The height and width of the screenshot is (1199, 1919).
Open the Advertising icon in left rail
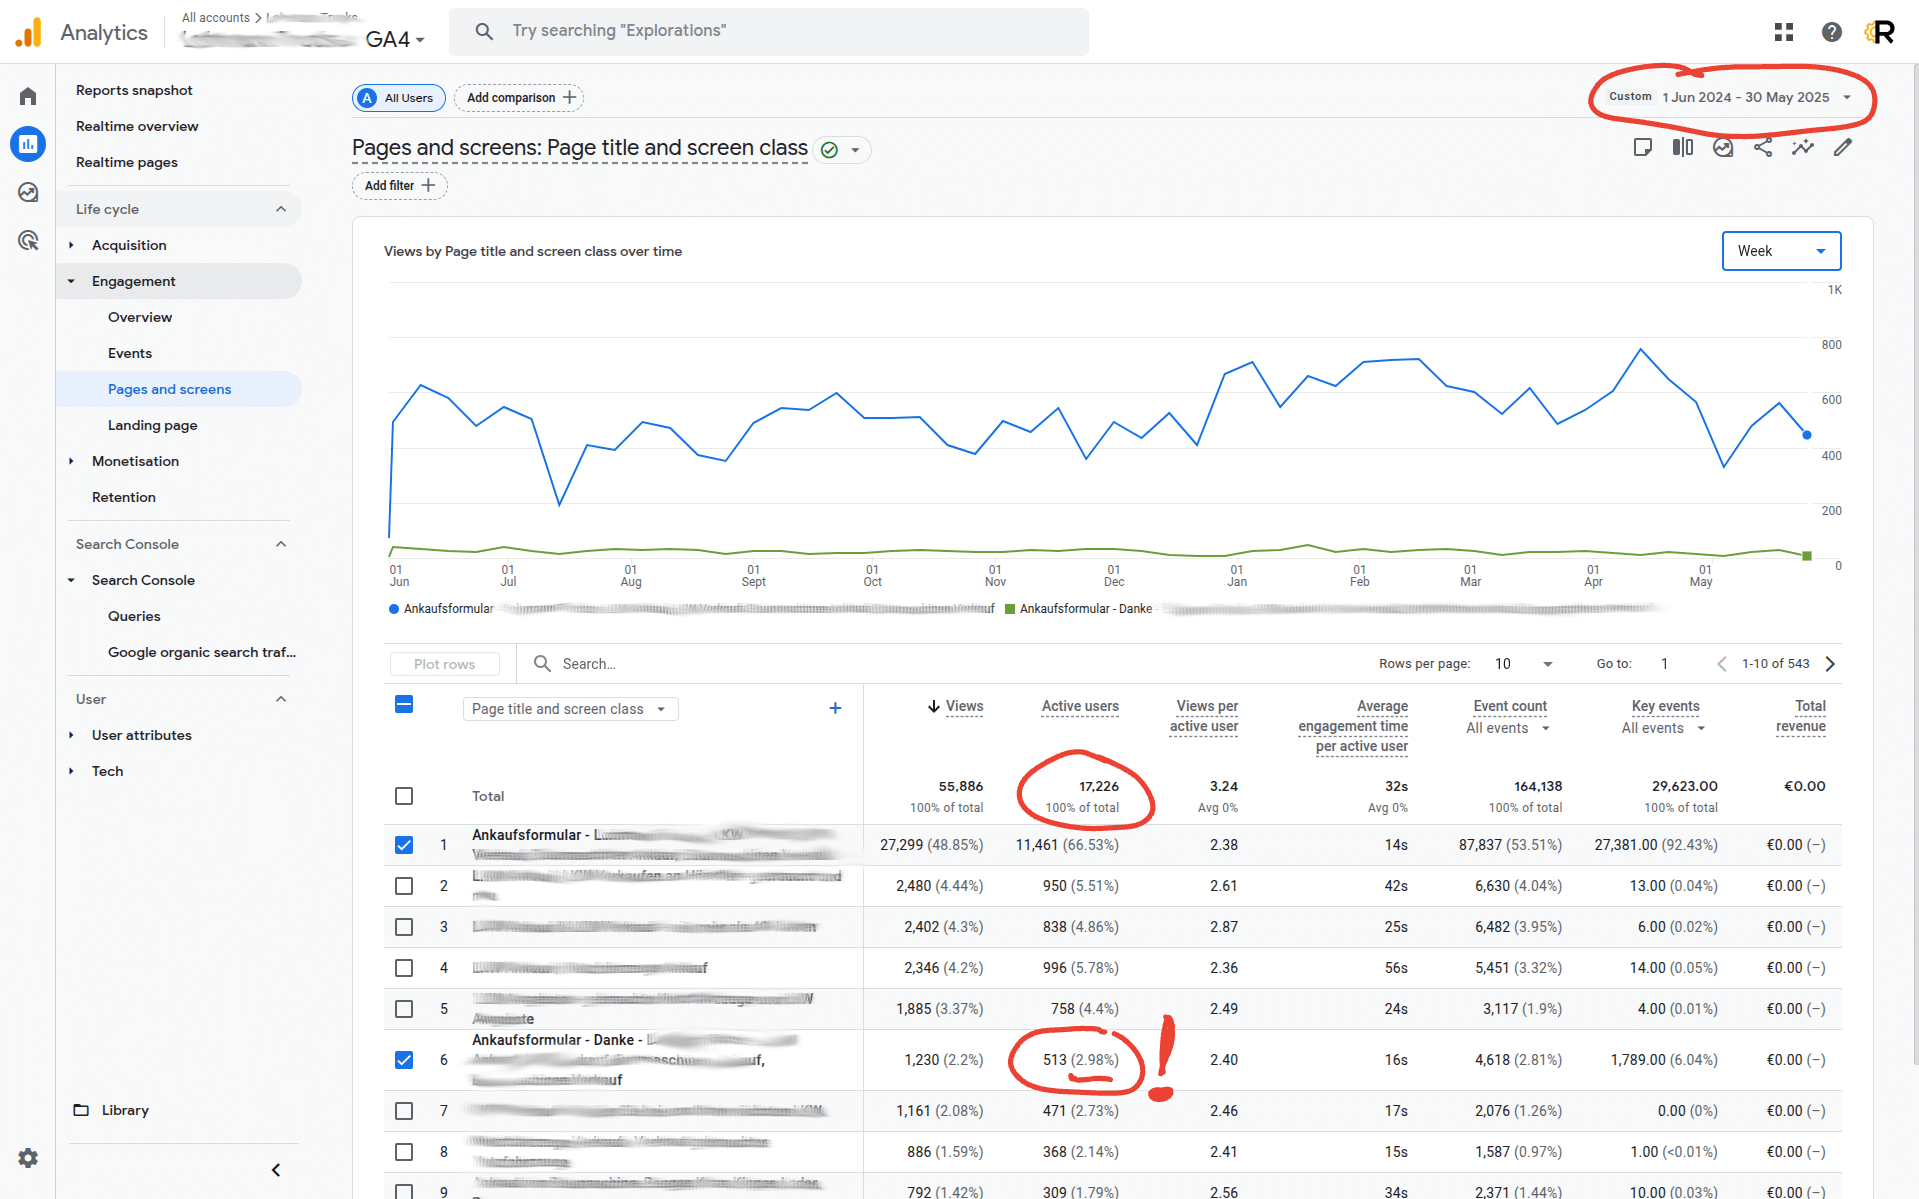click(x=28, y=240)
